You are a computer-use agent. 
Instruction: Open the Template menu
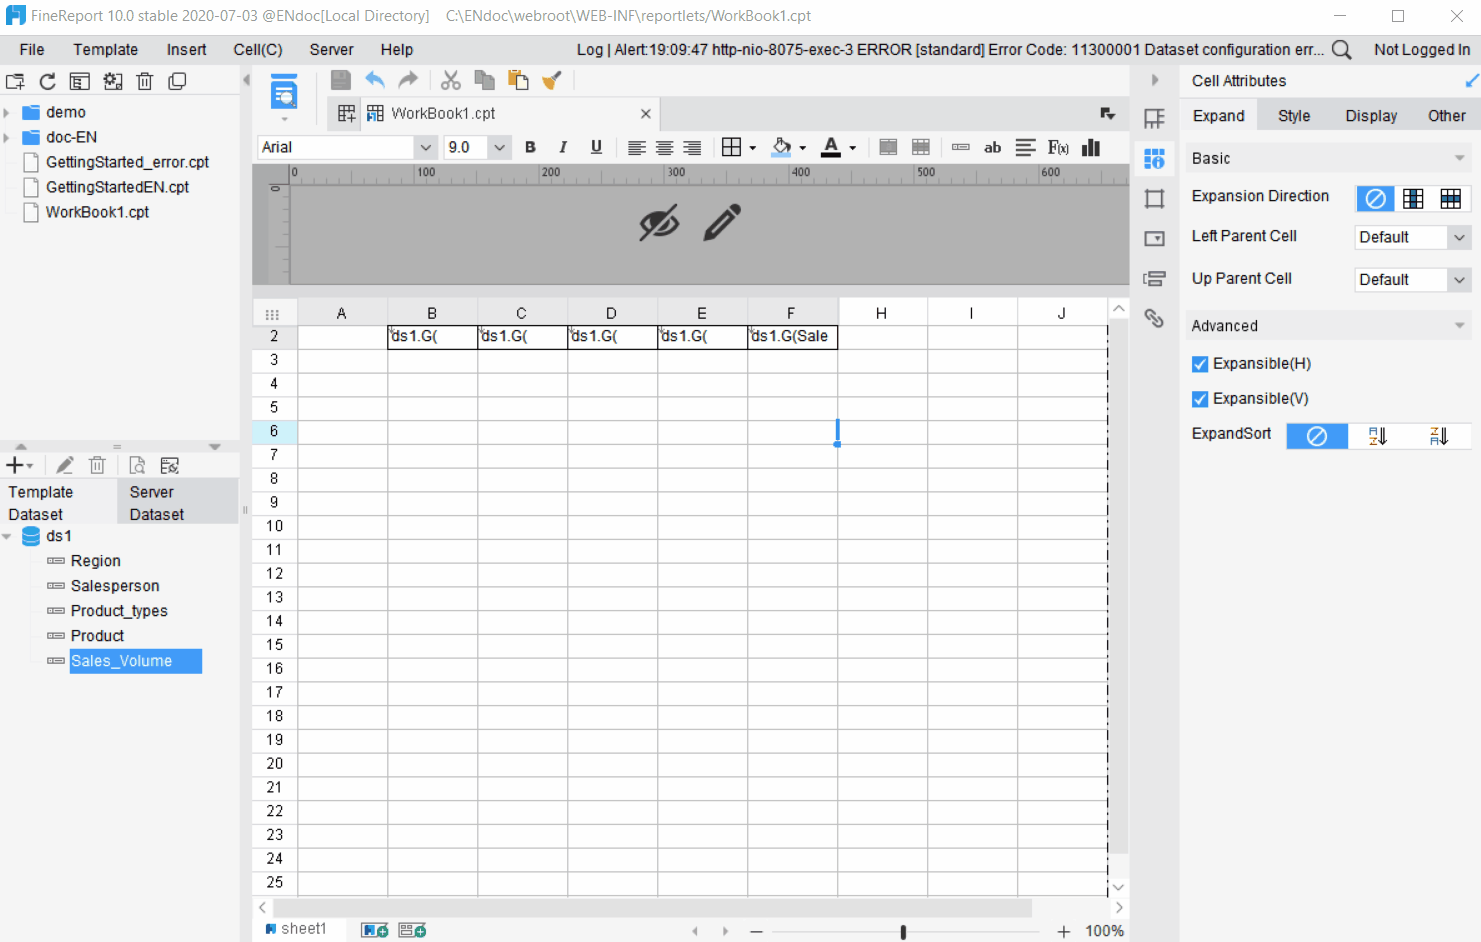[x=105, y=50]
